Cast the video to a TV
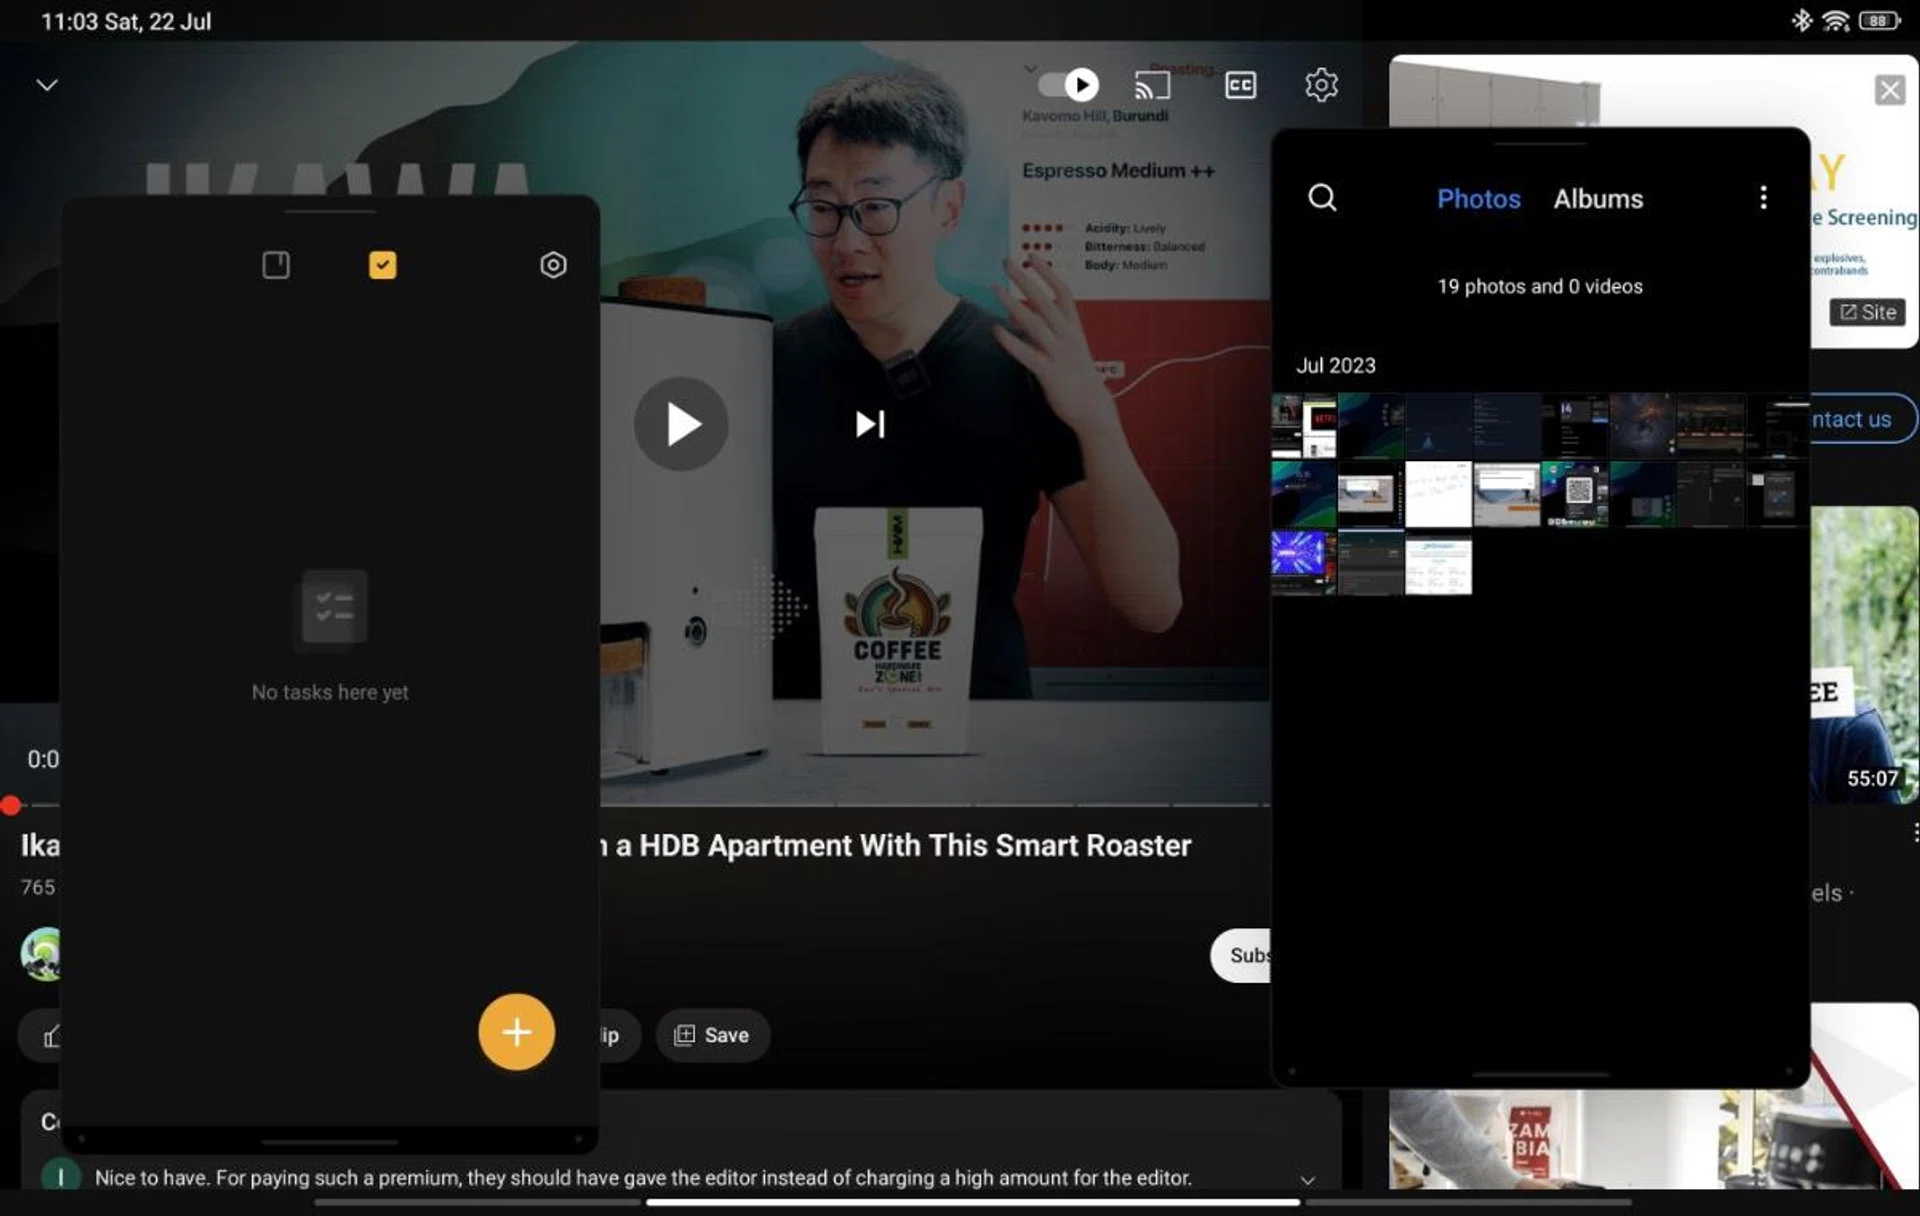The width and height of the screenshot is (1920, 1216). (x=1152, y=85)
